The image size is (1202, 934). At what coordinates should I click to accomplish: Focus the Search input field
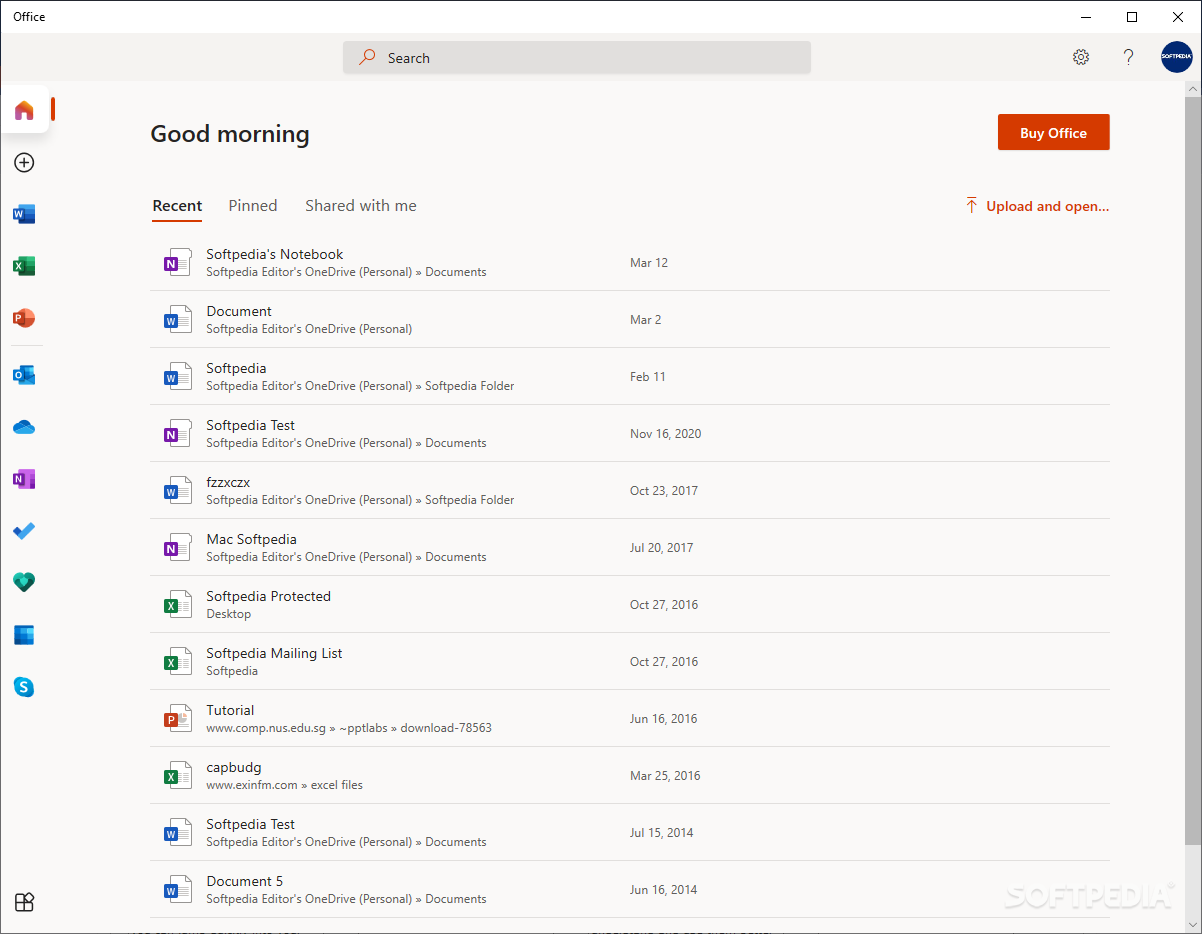(x=577, y=58)
